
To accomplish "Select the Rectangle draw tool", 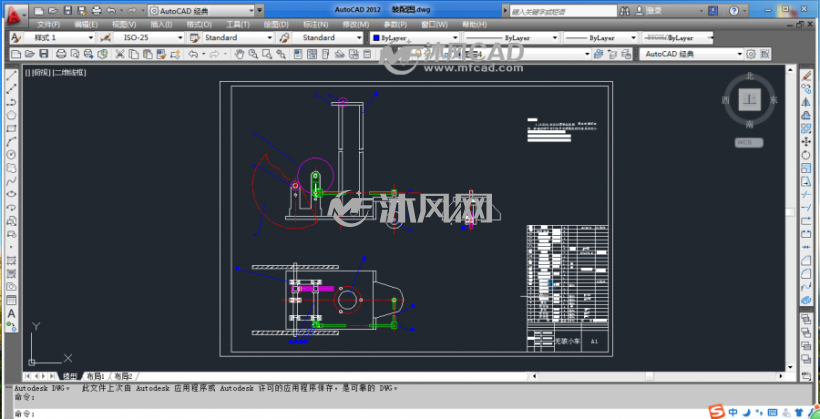I will click(x=11, y=128).
